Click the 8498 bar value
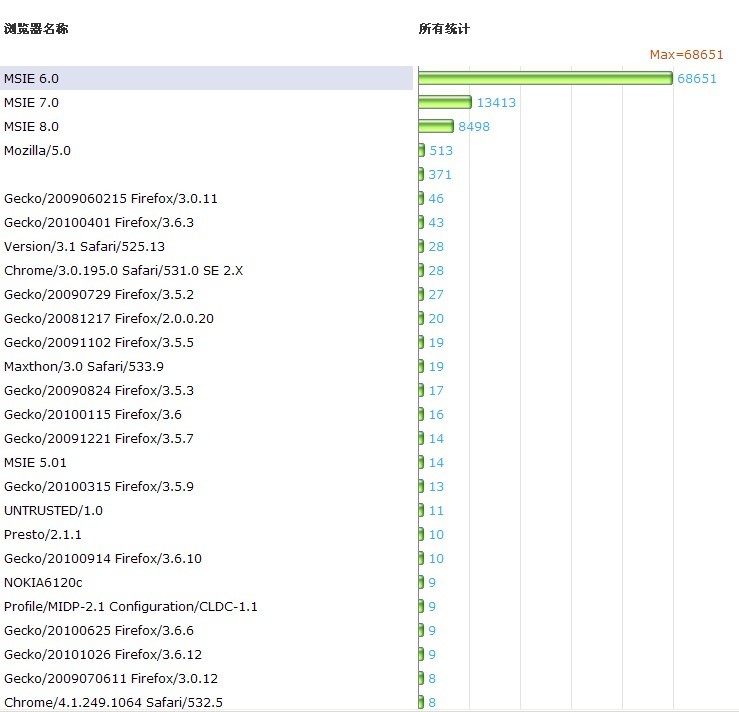Viewport: 739px width, 712px height. point(474,127)
